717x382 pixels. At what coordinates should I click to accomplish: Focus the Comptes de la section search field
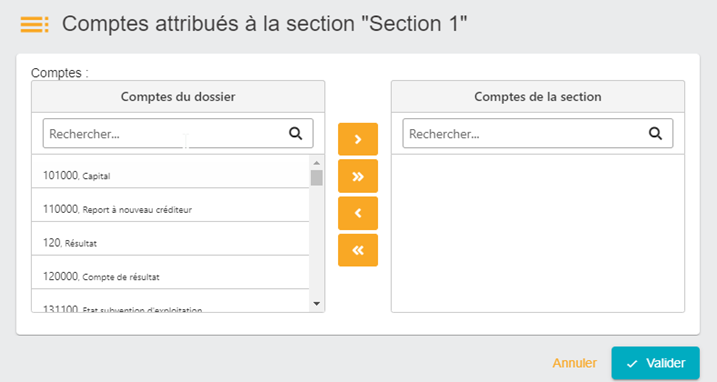pyautogui.click(x=538, y=134)
